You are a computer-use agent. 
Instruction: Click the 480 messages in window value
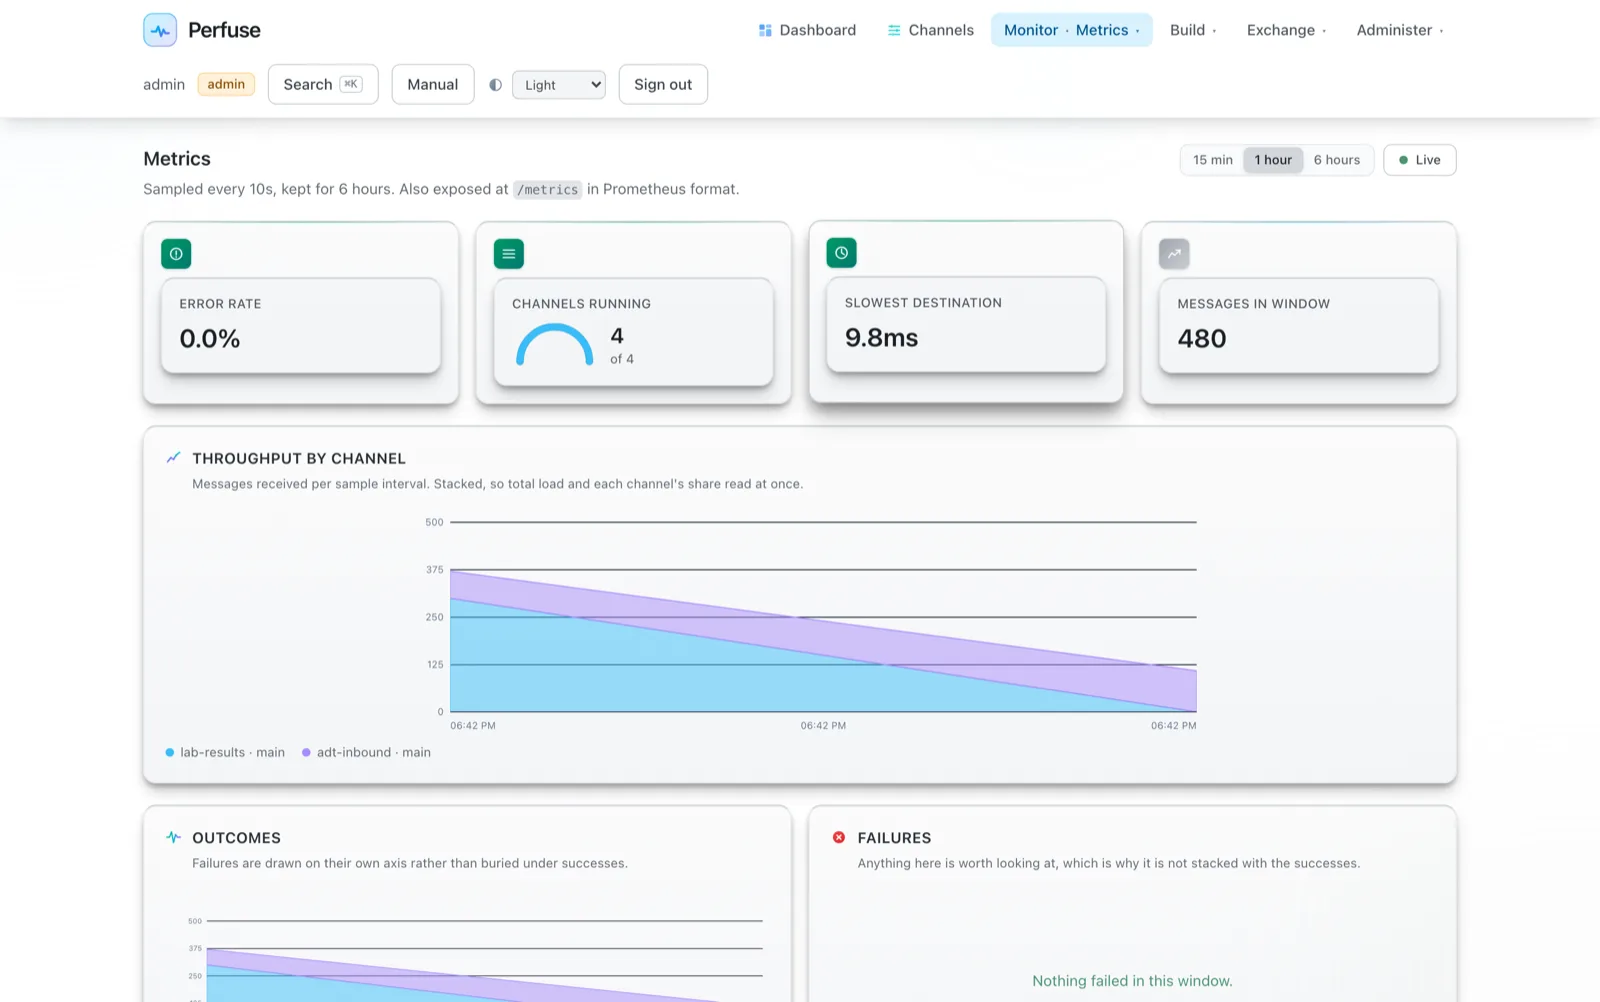1202,339
